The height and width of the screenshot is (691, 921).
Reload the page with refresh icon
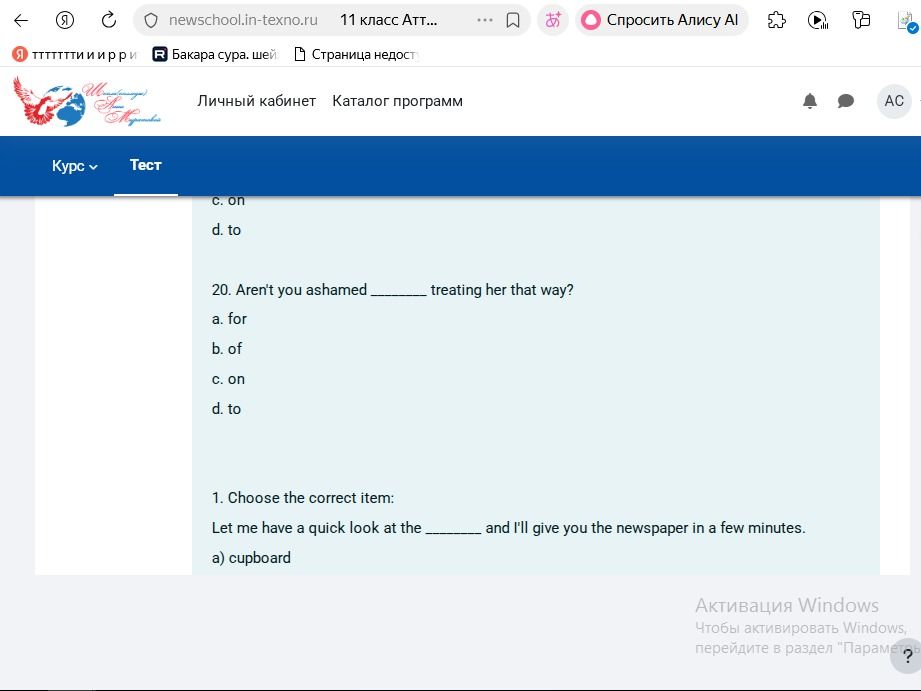109,21
